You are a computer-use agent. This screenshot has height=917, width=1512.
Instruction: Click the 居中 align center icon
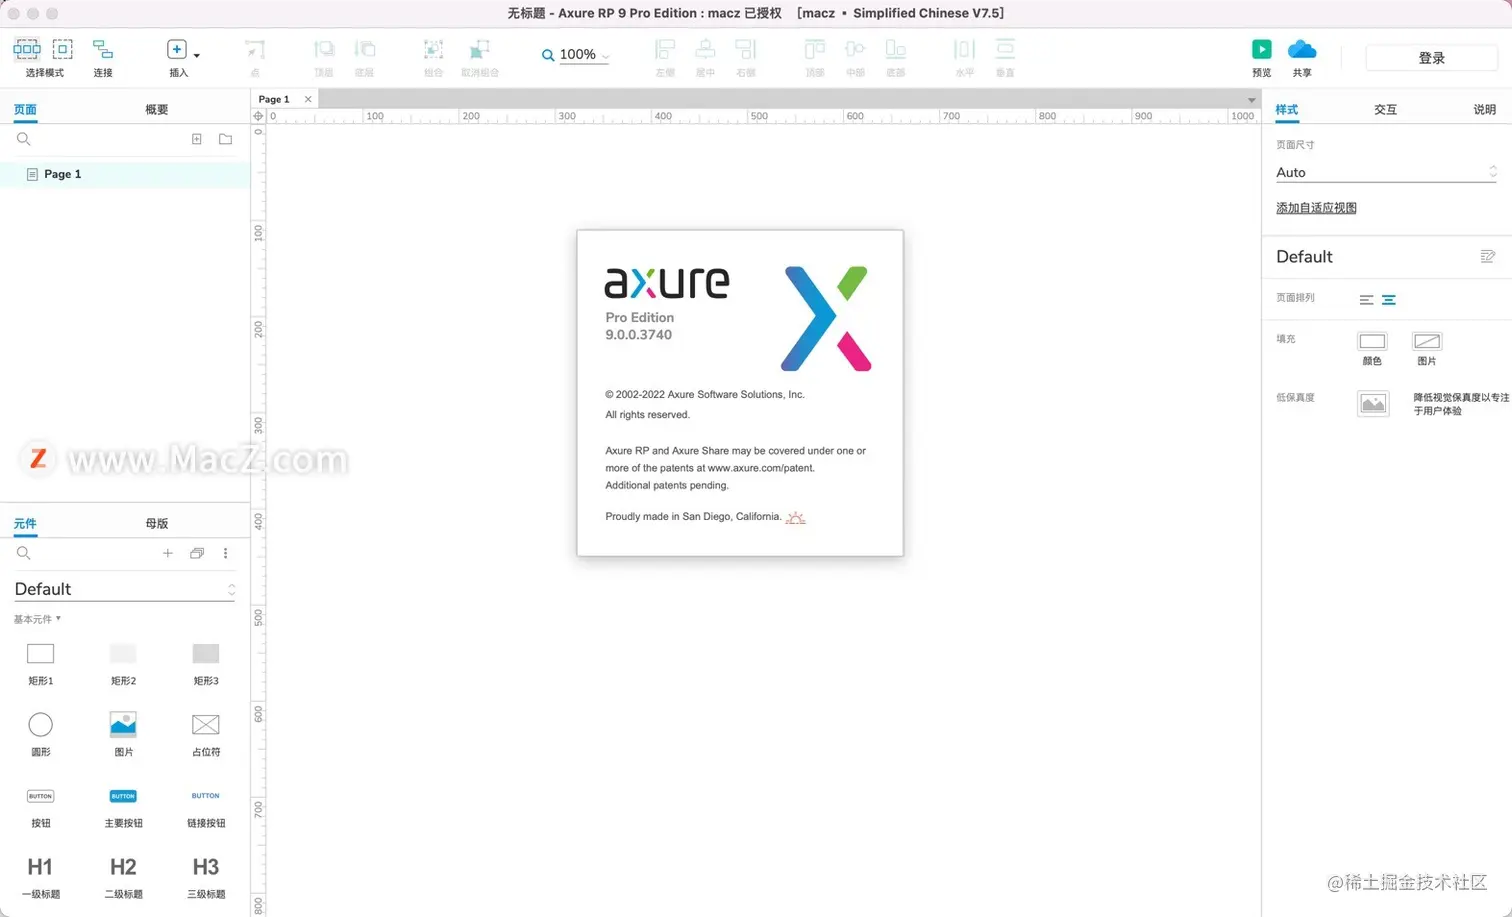pos(705,49)
